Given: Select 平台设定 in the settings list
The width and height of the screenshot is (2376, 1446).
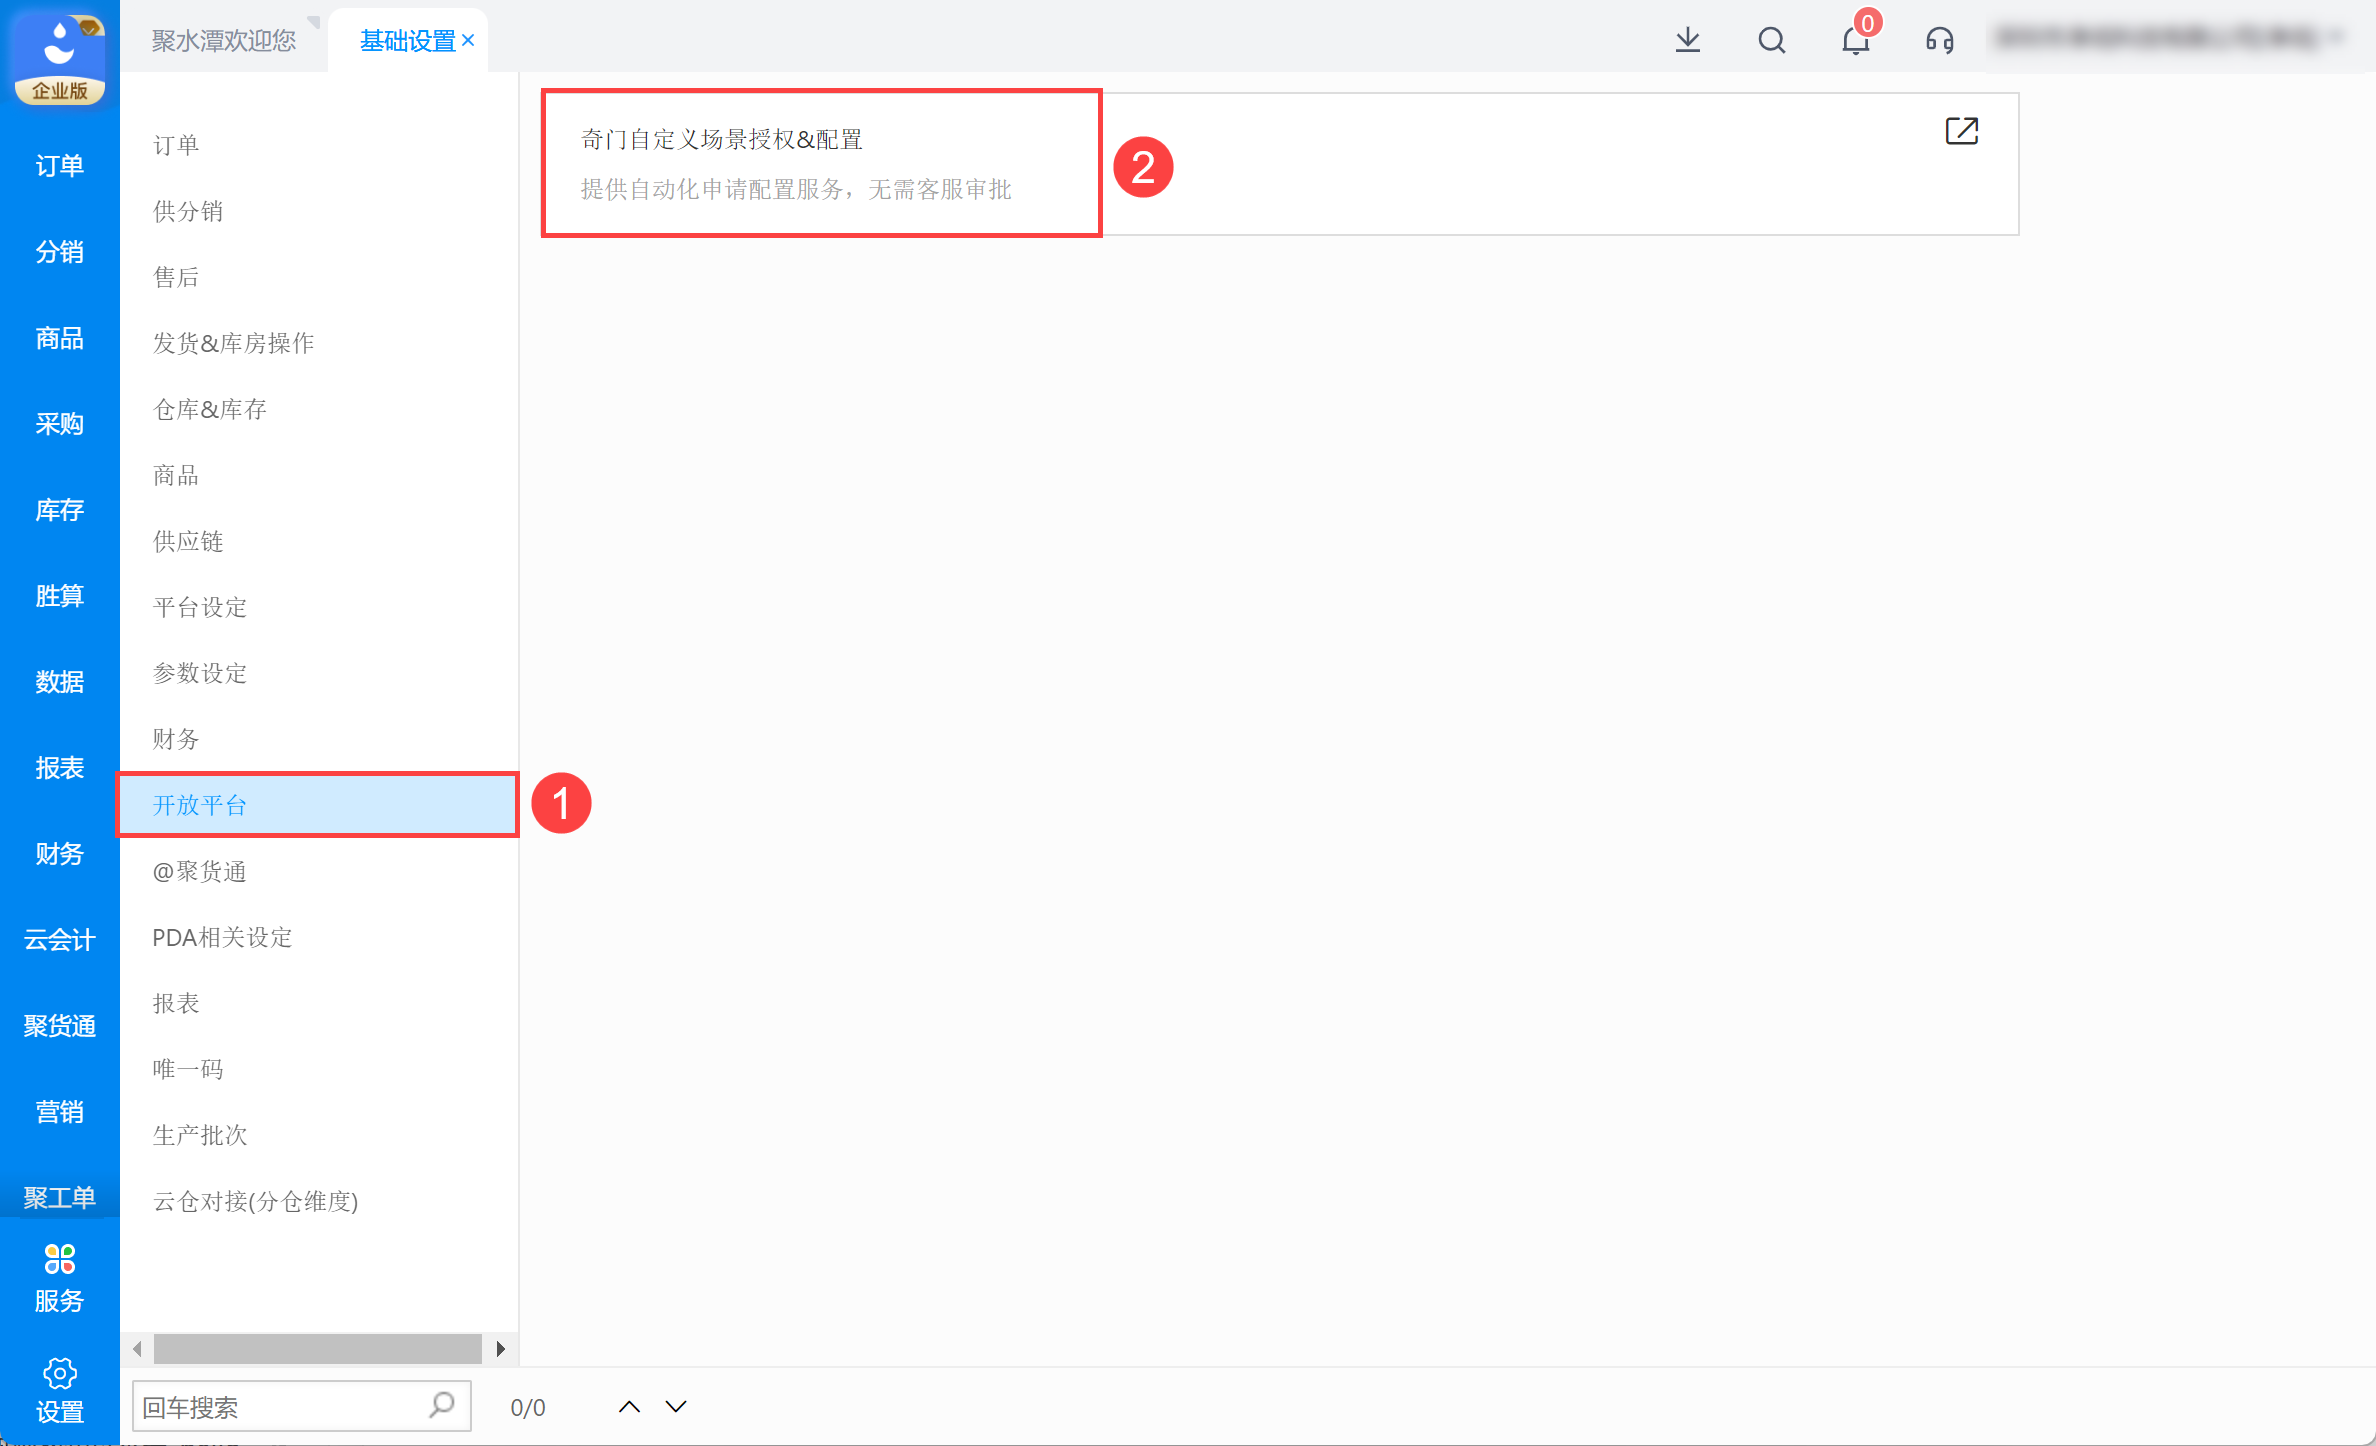Looking at the screenshot, I should point(200,607).
